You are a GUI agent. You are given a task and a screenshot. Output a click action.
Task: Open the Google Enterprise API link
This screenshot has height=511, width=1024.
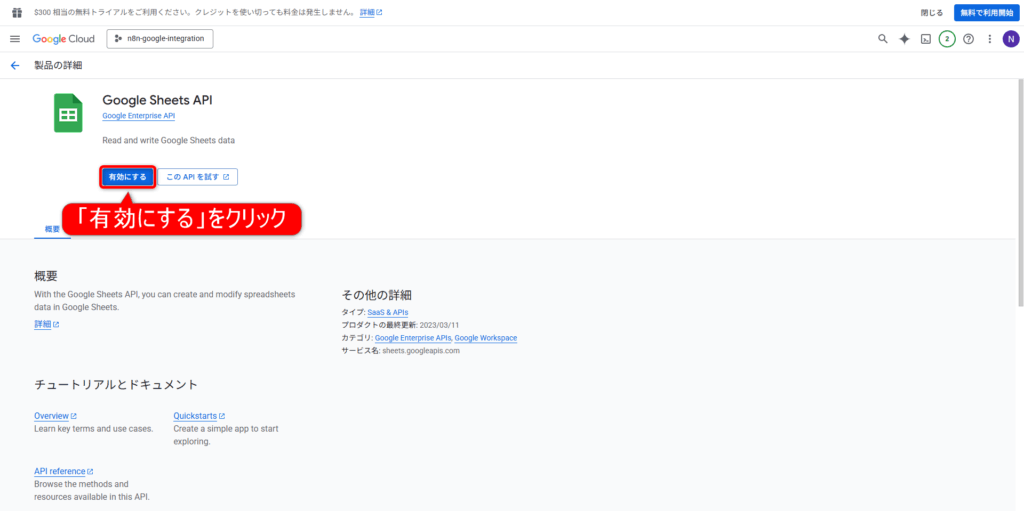point(138,116)
